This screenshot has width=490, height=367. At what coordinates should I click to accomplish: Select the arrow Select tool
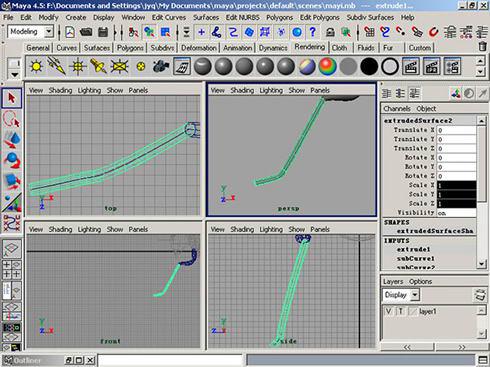12,98
